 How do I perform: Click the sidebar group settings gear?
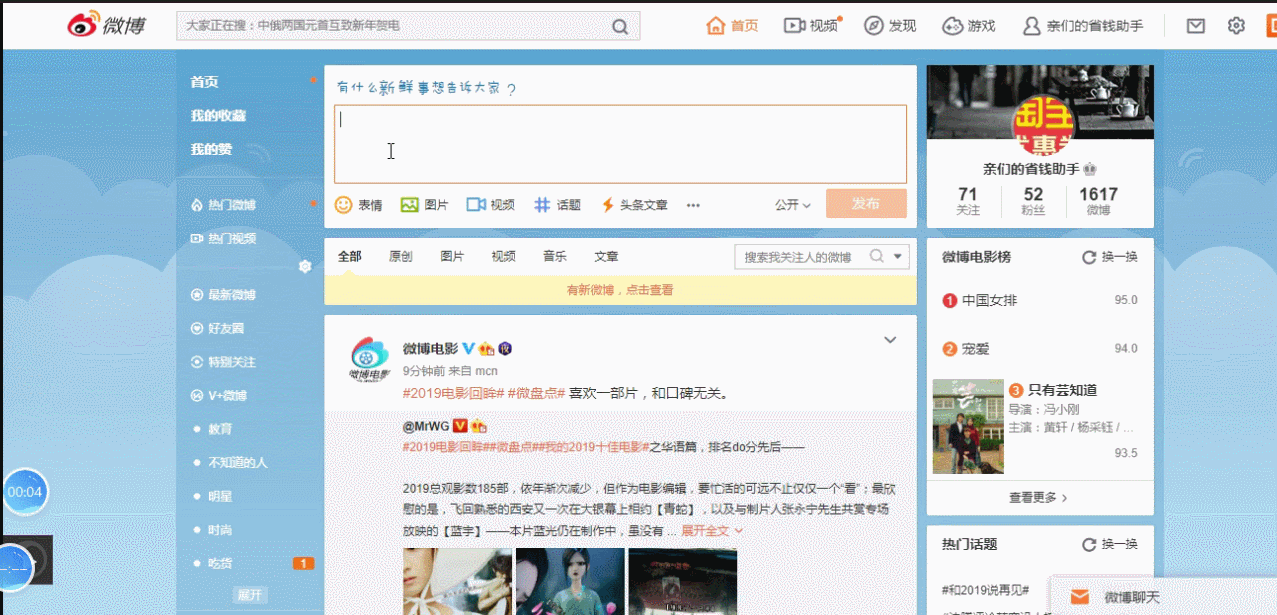305,266
